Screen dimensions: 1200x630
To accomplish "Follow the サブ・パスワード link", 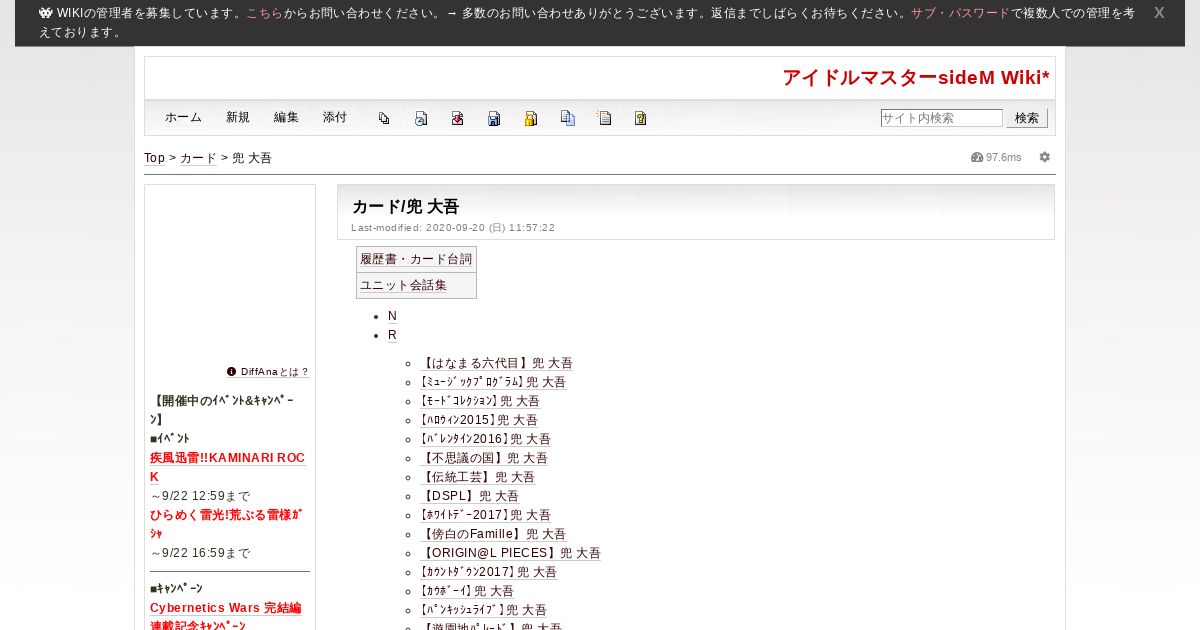I will click(x=960, y=13).
